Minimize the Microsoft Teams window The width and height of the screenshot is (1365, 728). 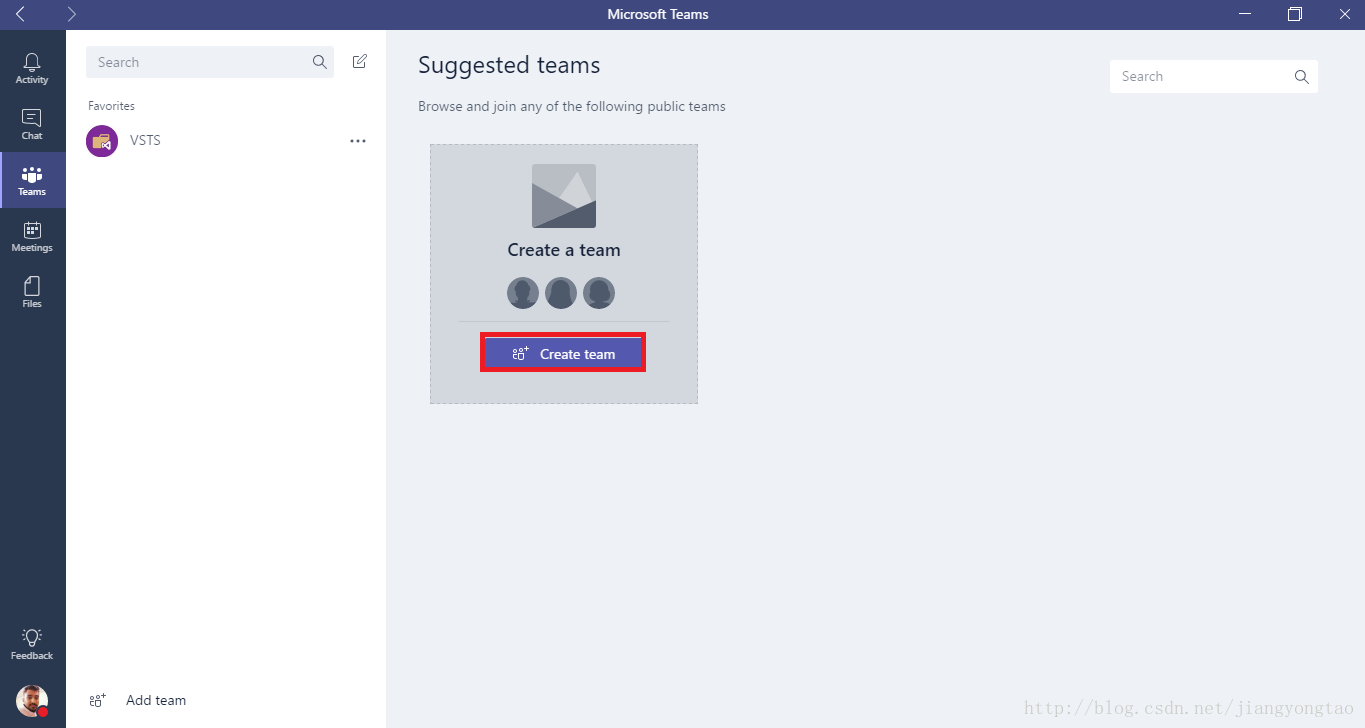pyautogui.click(x=1244, y=14)
